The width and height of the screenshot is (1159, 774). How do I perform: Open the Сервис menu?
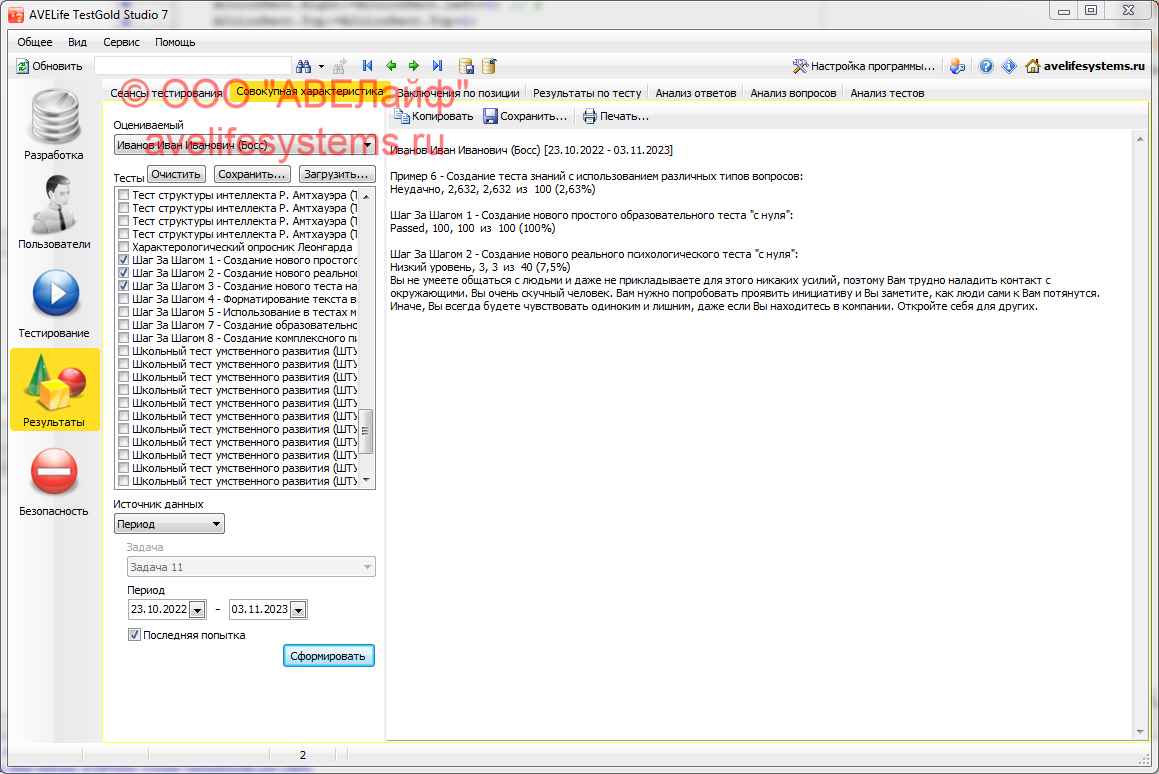click(x=121, y=42)
